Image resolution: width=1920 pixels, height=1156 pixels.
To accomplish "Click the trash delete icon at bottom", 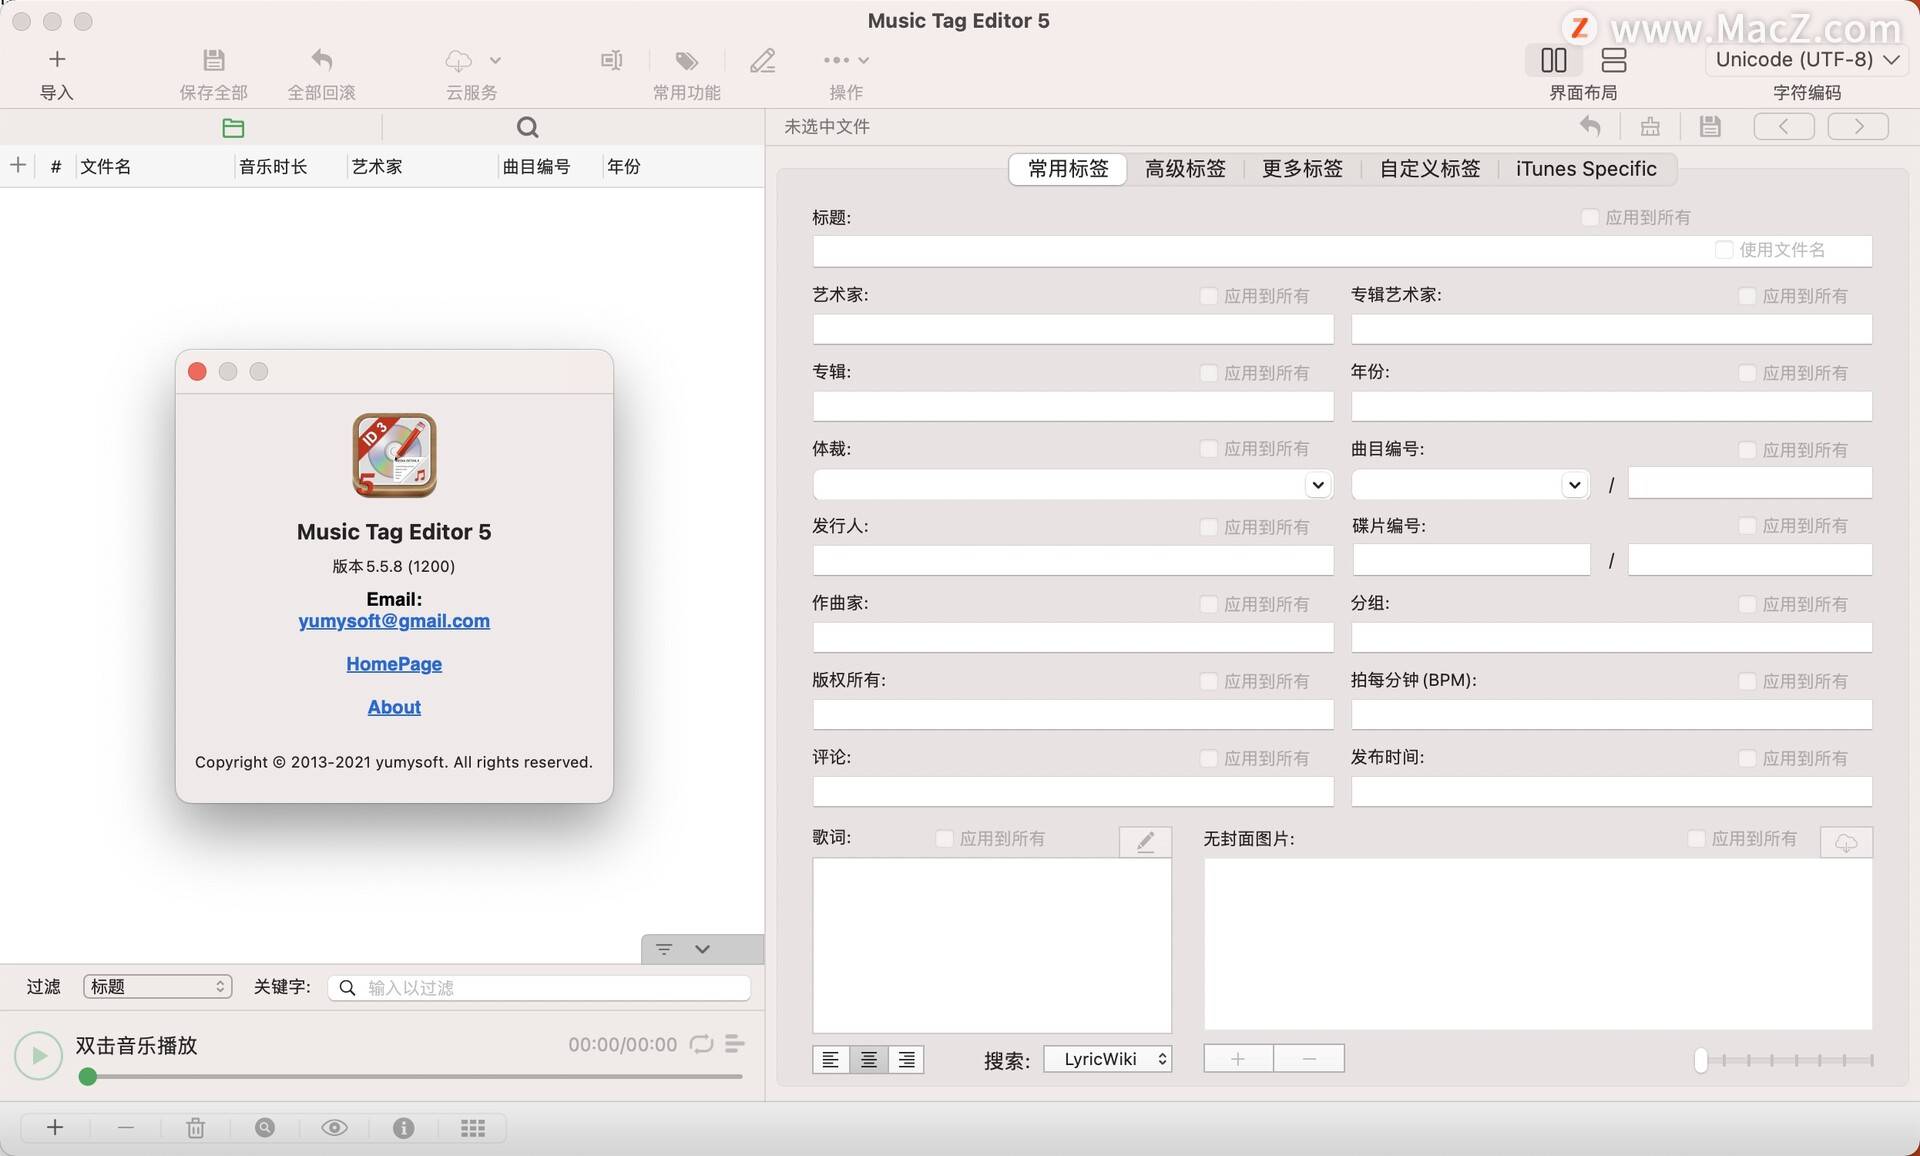I will (x=195, y=1127).
